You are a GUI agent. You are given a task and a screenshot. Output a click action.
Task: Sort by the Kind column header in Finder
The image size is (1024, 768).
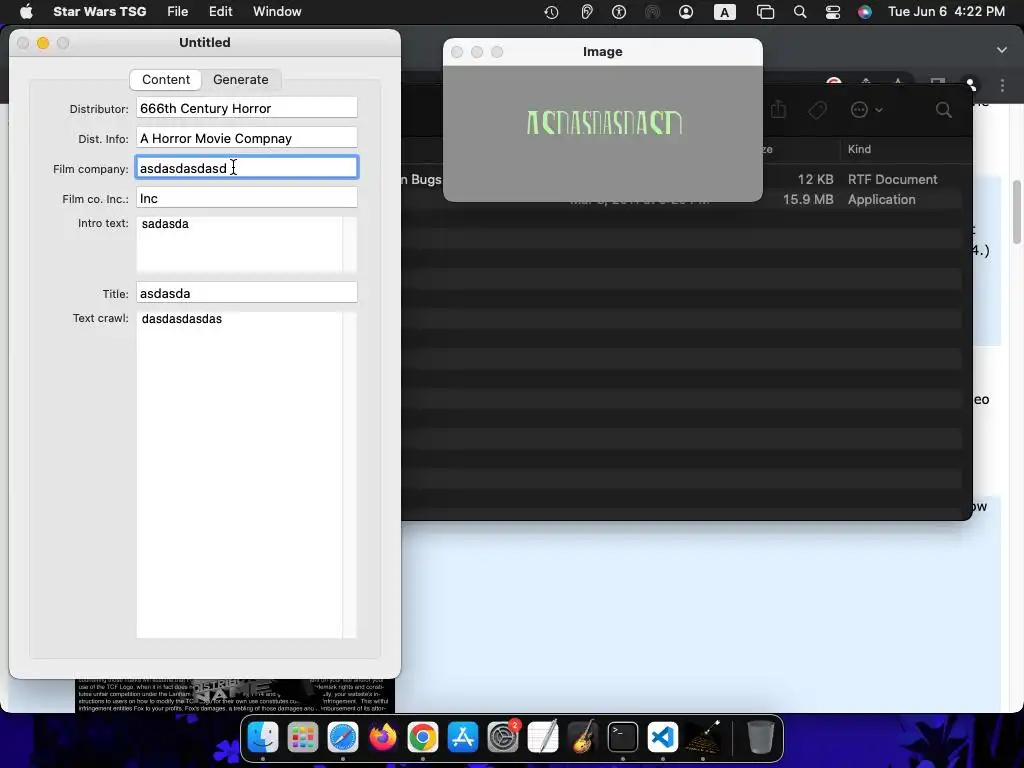point(859,149)
